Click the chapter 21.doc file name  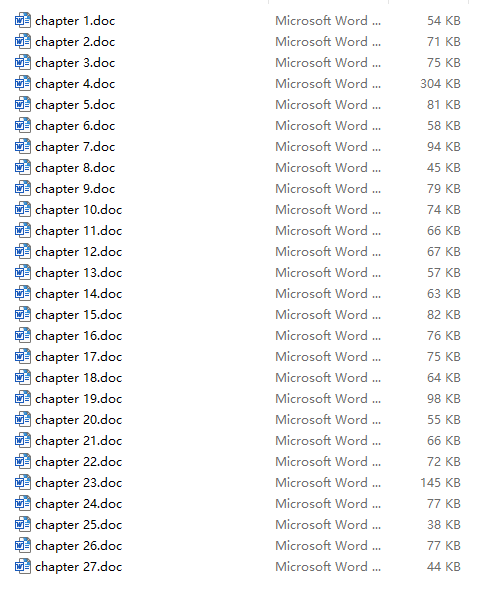click(79, 441)
